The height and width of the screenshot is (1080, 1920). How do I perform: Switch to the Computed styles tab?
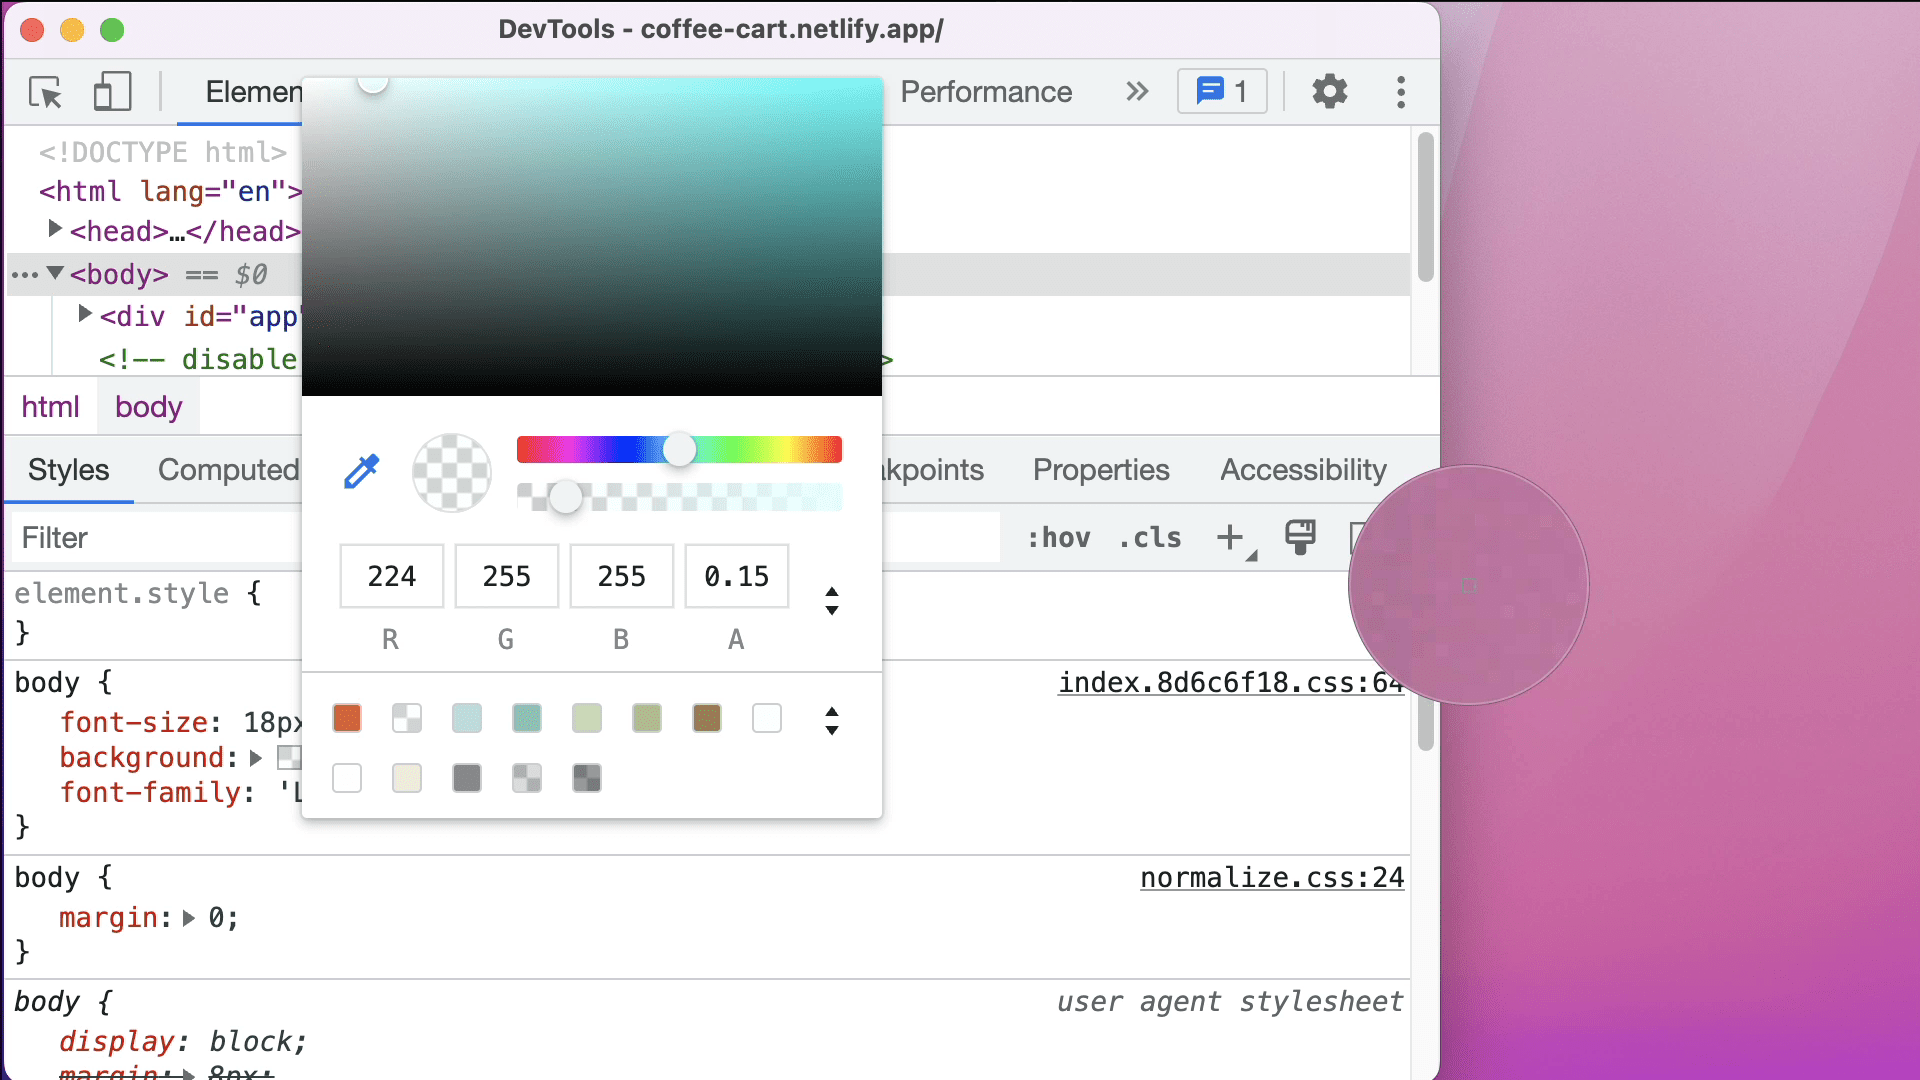tap(227, 469)
